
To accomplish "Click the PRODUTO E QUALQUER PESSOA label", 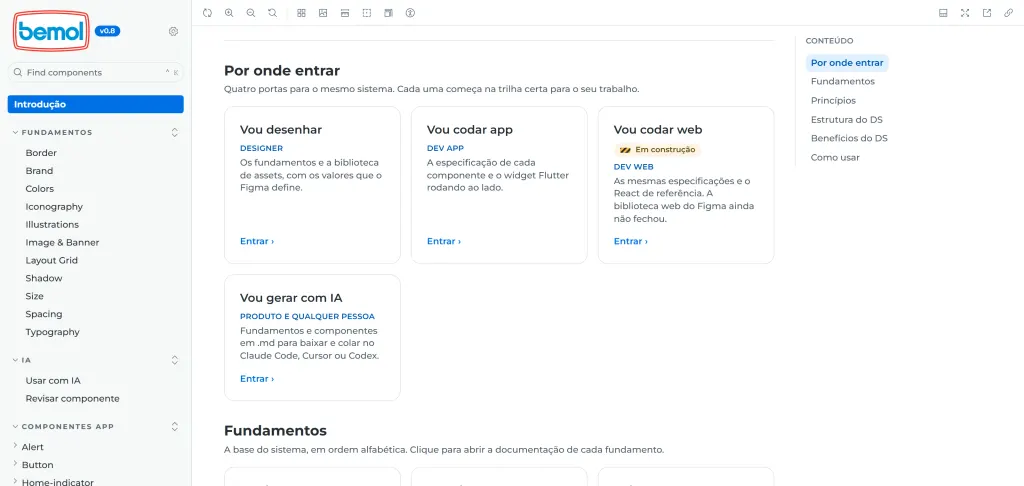I will (x=307, y=317).
